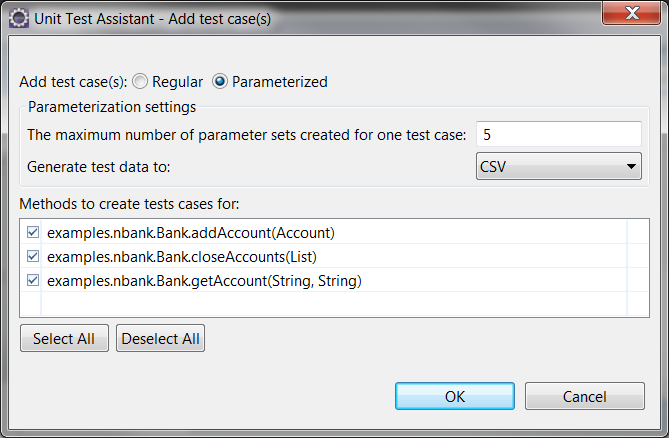Viewport: 669px width, 438px height.
Task: Disable the getAccount(String, String) checkbox
Action: [33, 280]
